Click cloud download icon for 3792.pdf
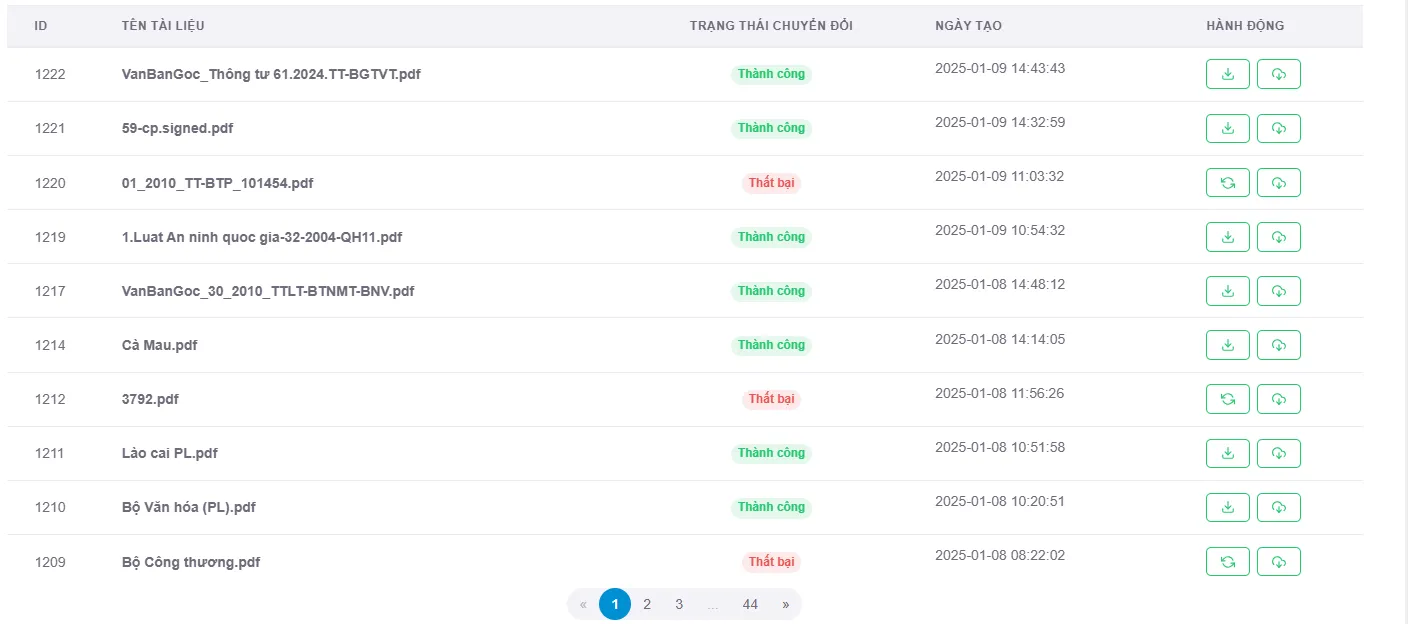The image size is (1408, 624). click(x=1278, y=399)
